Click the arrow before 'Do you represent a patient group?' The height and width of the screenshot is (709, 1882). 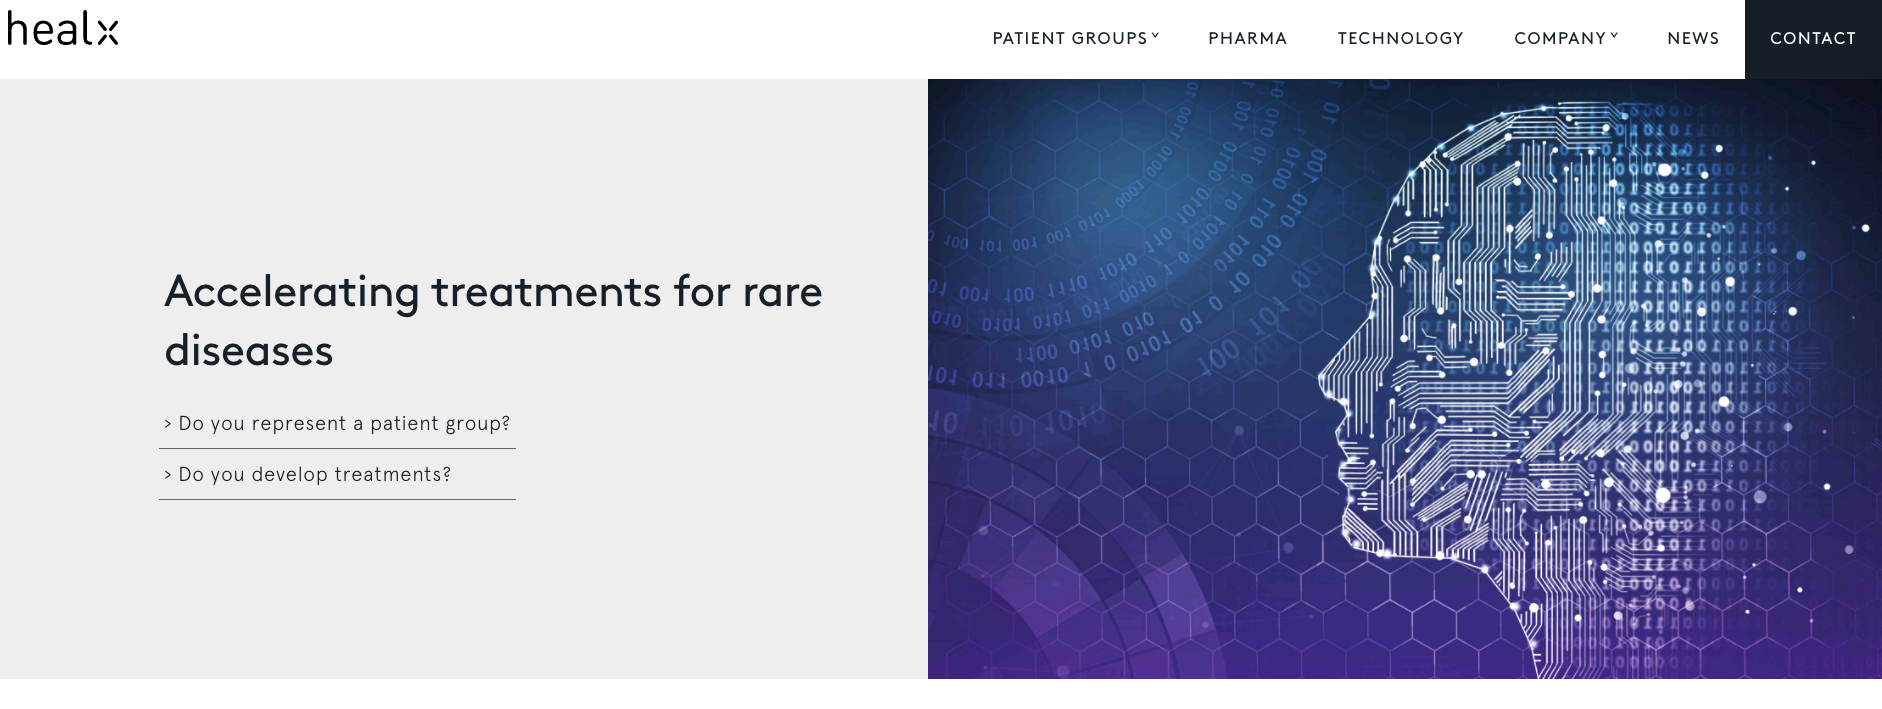coord(166,423)
